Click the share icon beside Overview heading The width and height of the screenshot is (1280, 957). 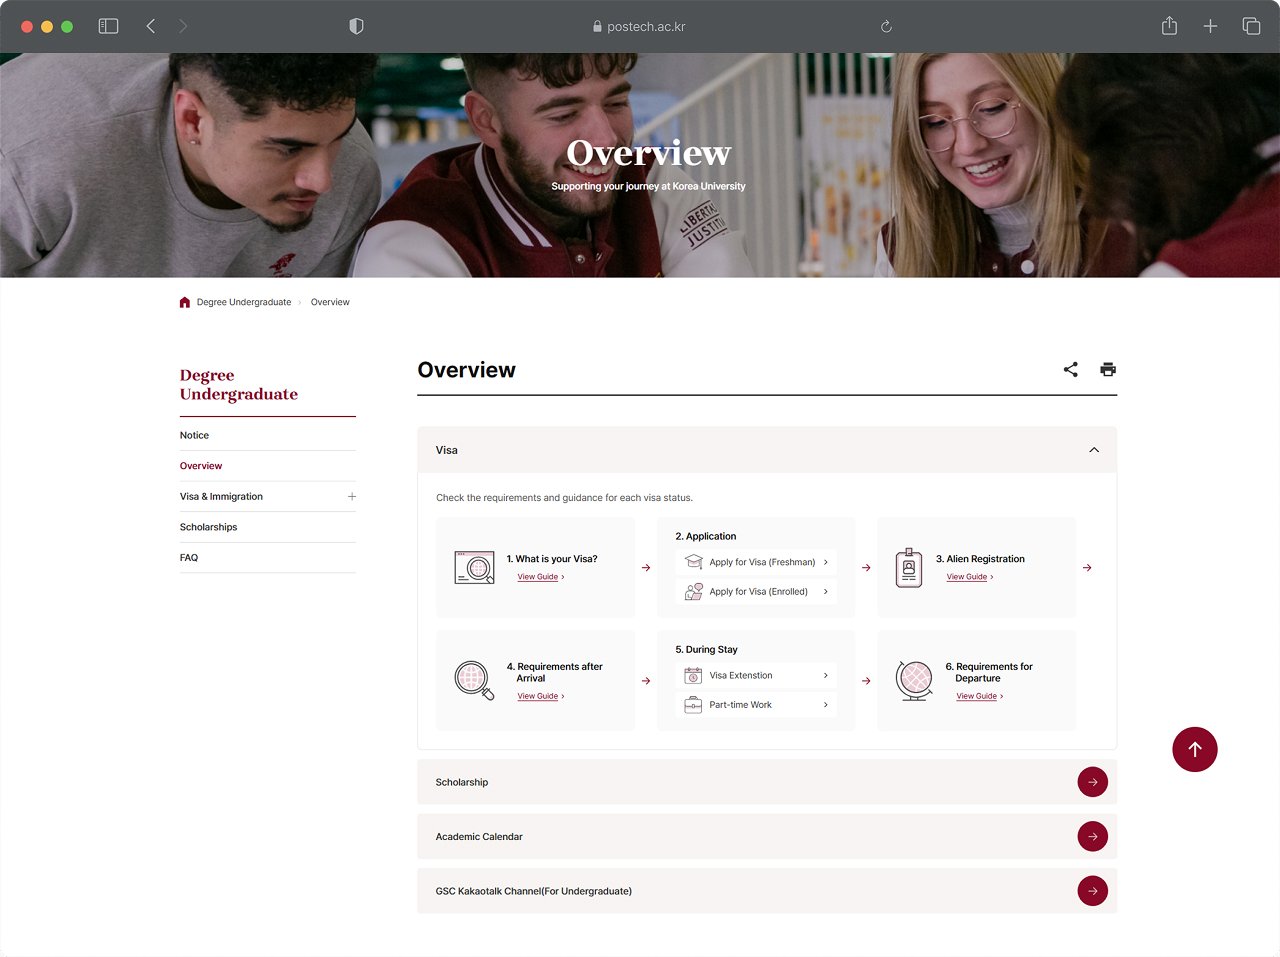pos(1070,369)
